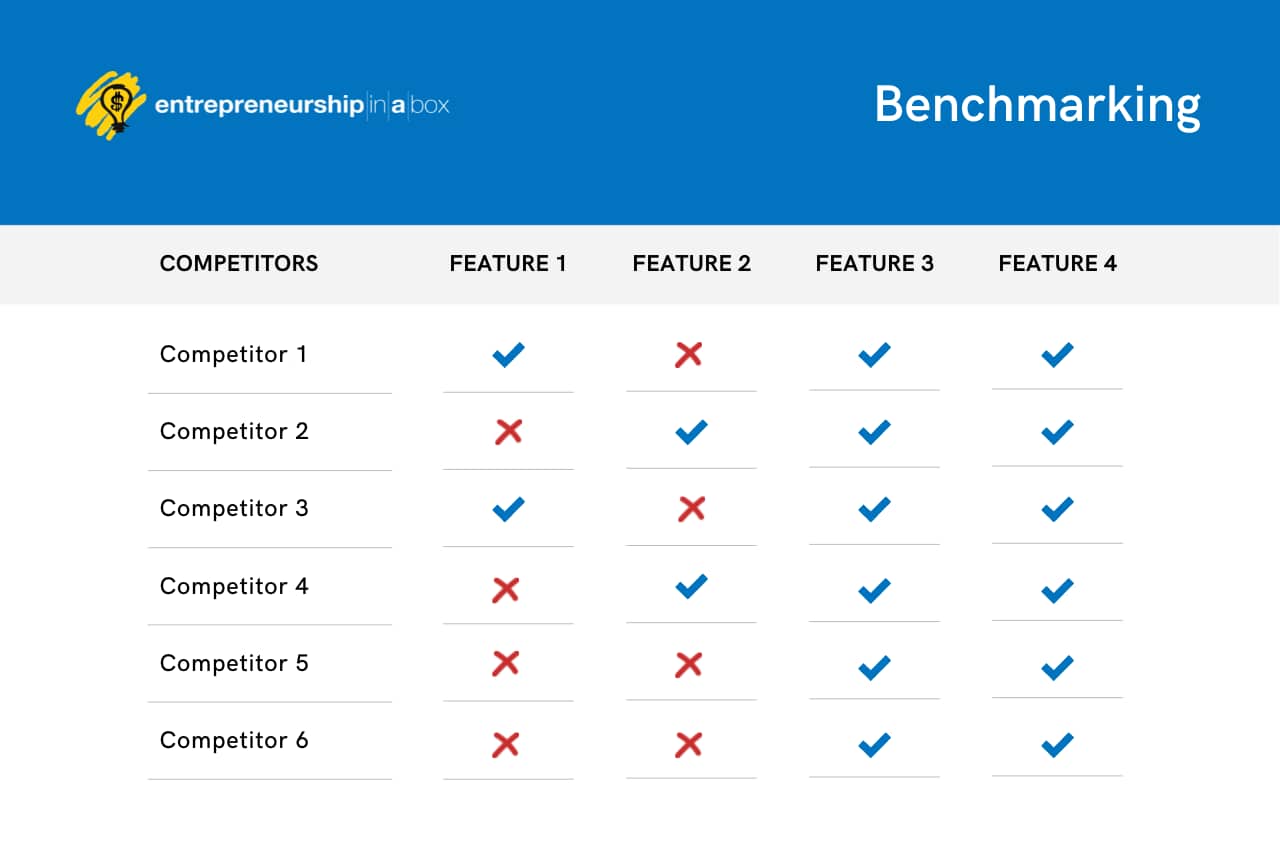The height and width of the screenshot is (853, 1280).
Task: Click the entrepreneurship in a box text
Action: (x=302, y=105)
